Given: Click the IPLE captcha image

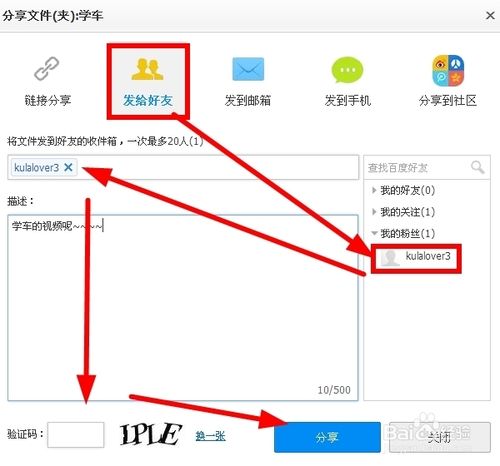Looking at the screenshot, I should point(151,434).
